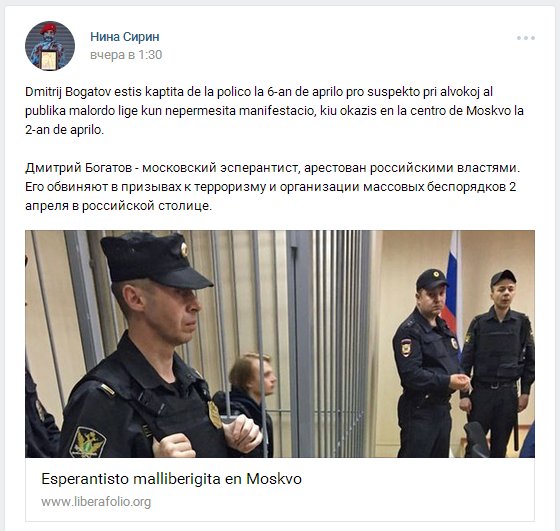
Task: Click the red beret in the profile avatar
Action: coord(49,28)
